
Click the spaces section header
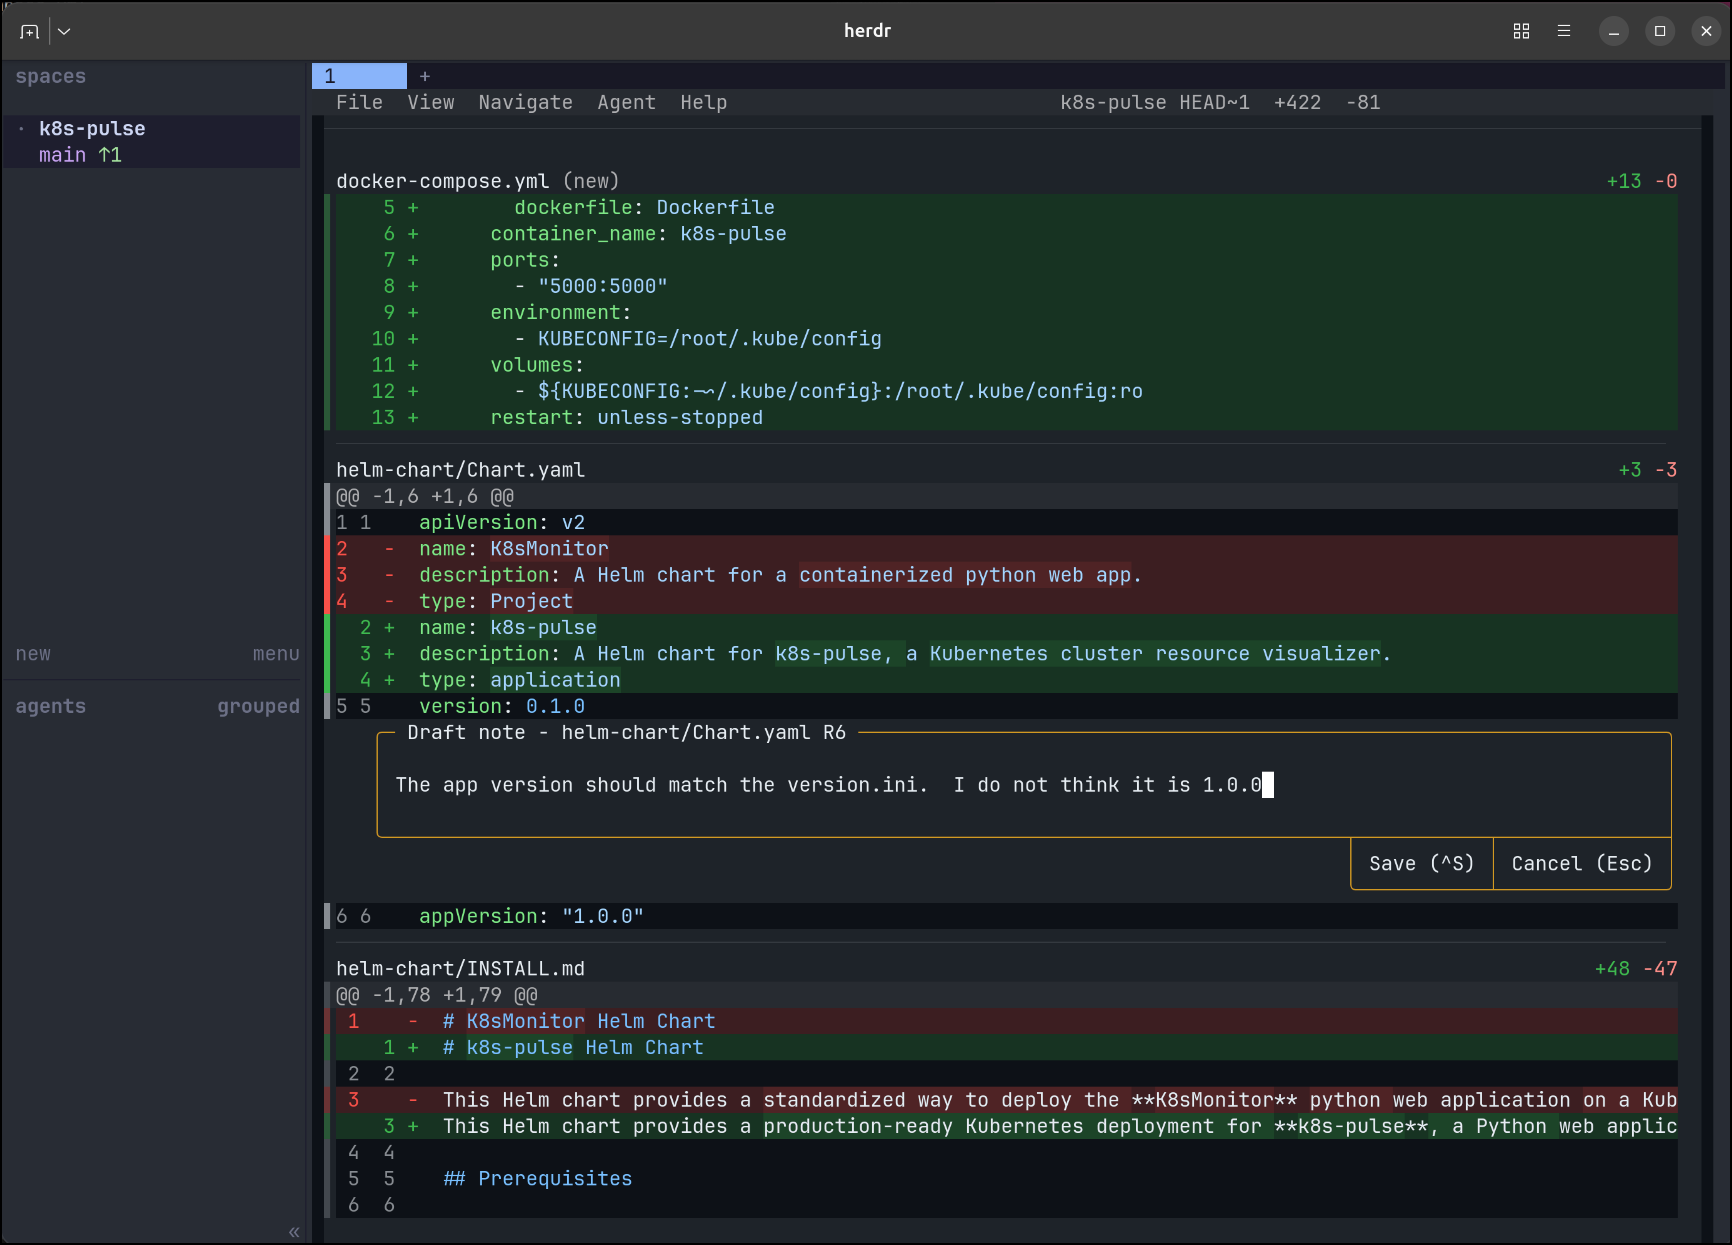[51, 76]
